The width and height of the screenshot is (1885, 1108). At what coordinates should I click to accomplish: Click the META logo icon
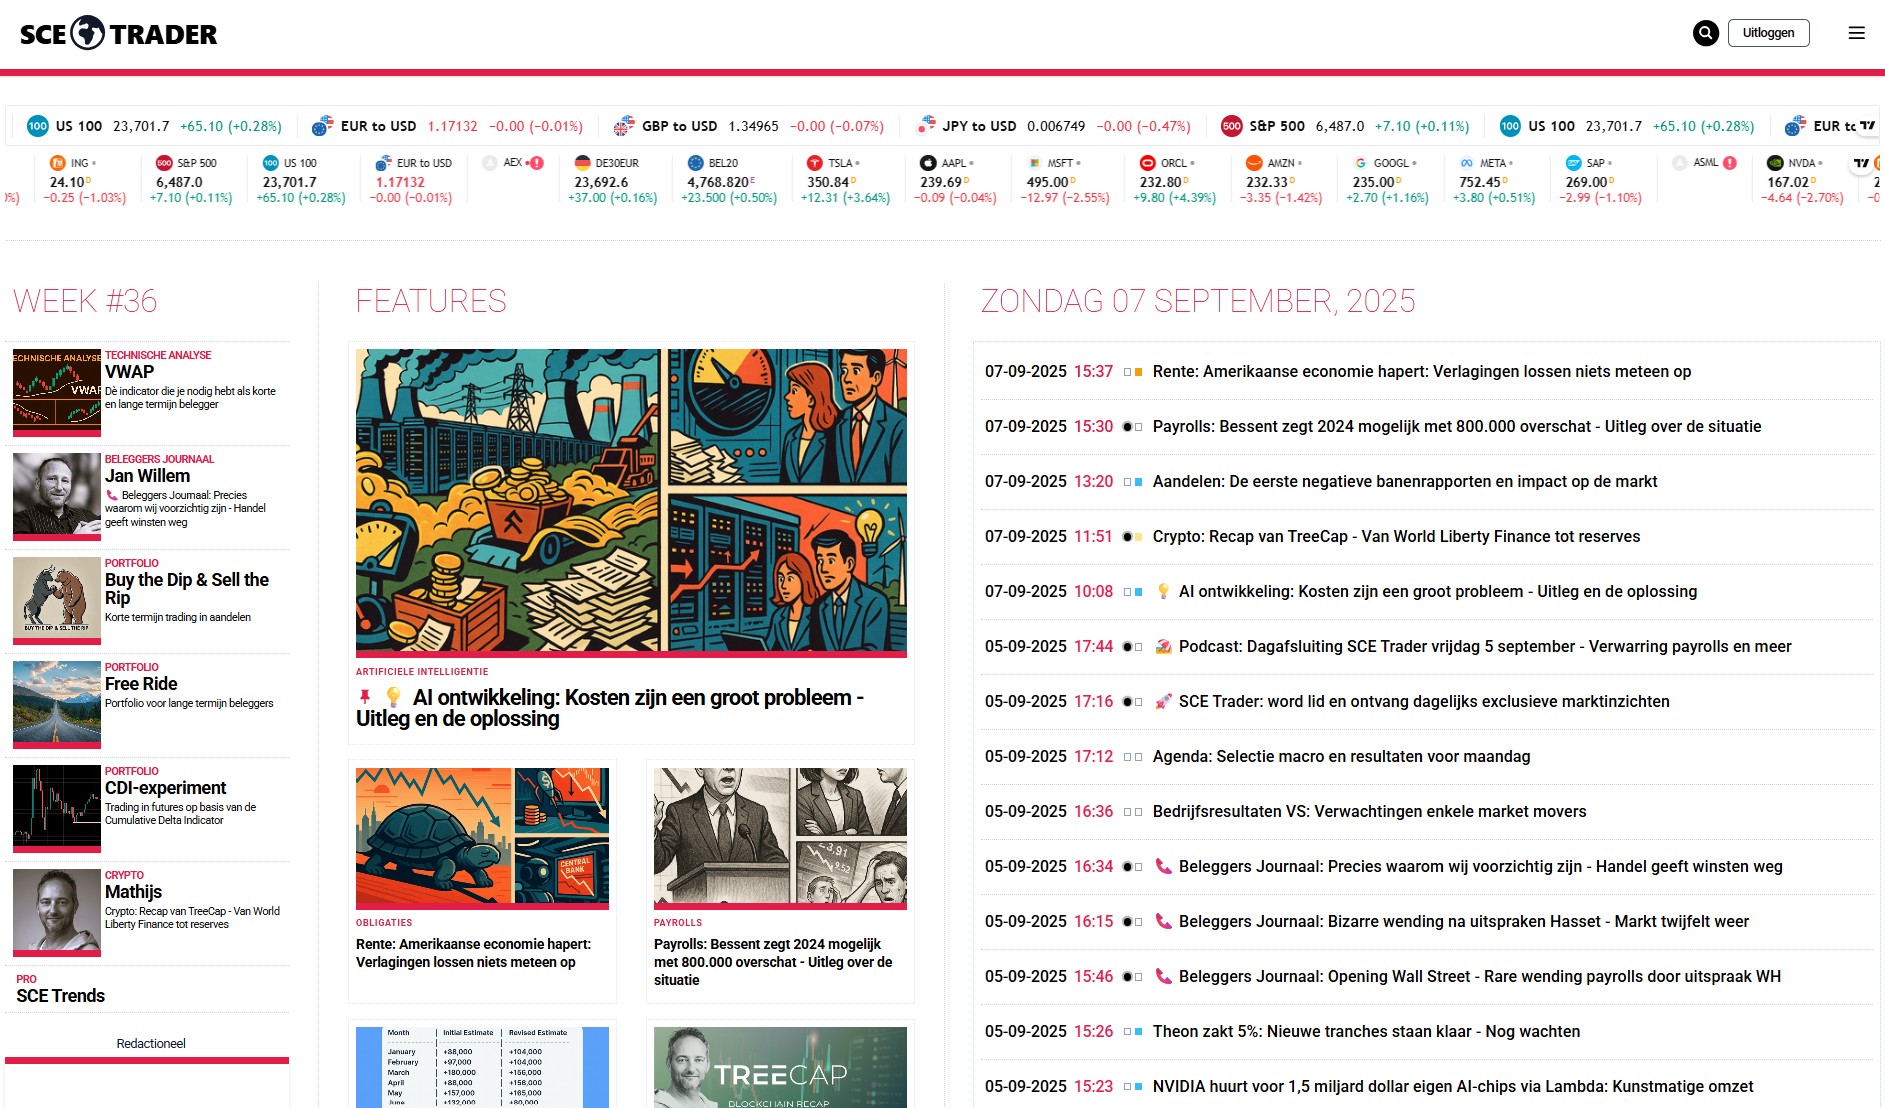[x=1467, y=163]
